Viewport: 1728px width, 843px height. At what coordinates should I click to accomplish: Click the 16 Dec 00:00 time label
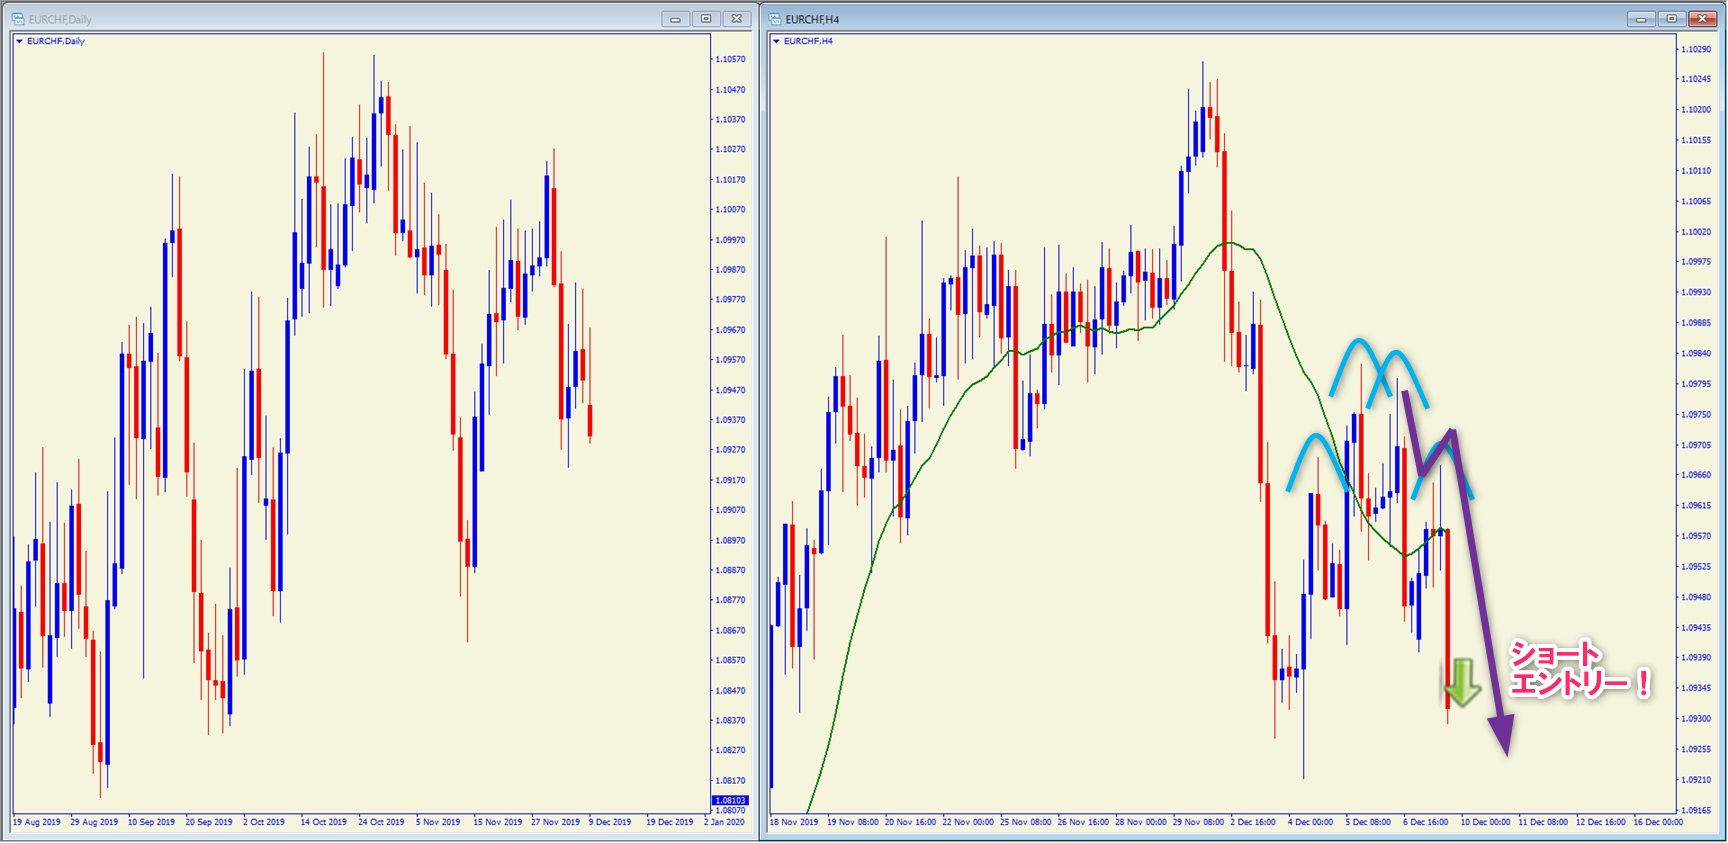coord(1658,823)
